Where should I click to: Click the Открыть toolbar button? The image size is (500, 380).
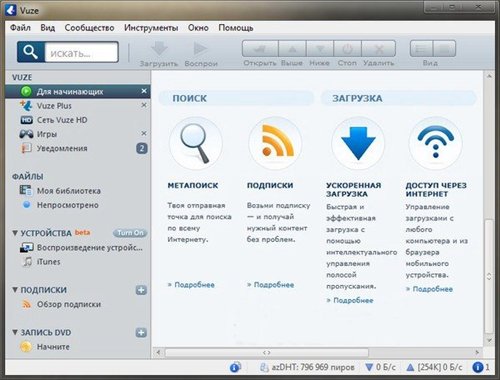click(x=260, y=49)
